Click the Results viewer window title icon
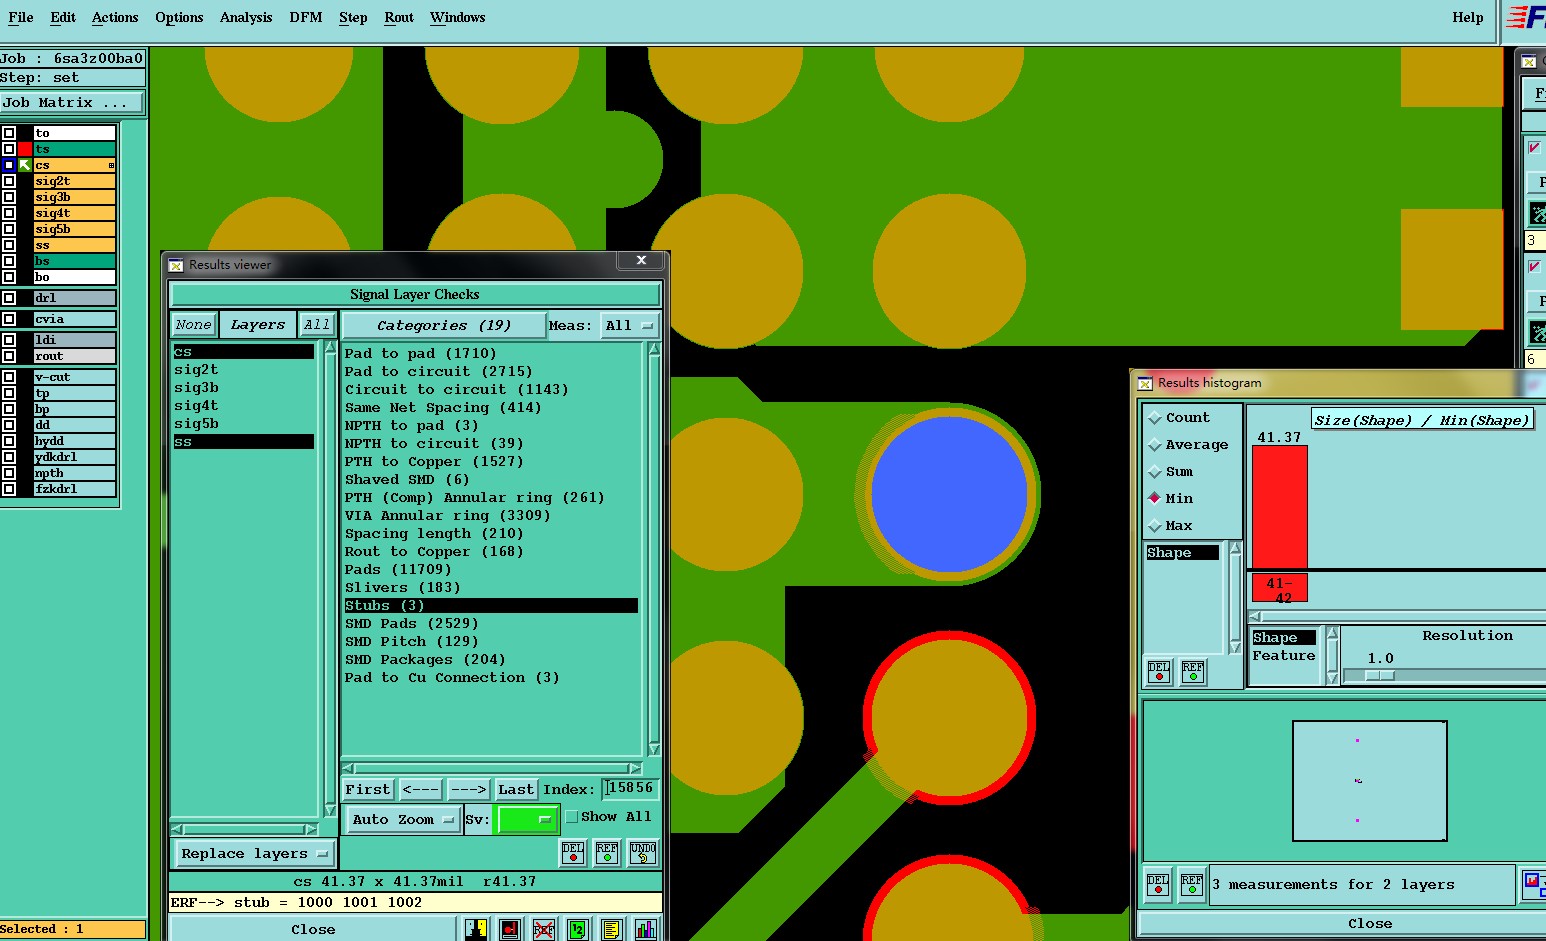1546x941 pixels. click(176, 265)
